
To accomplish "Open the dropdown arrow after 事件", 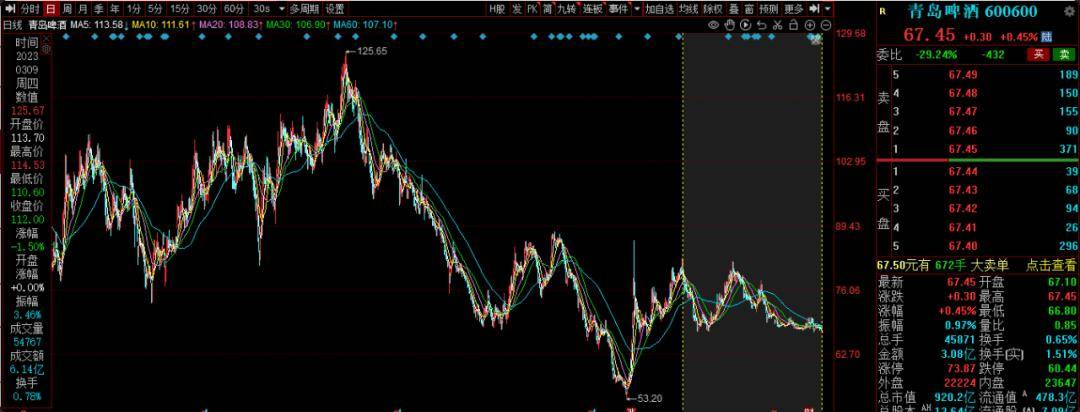I will pyautogui.click(x=637, y=9).
